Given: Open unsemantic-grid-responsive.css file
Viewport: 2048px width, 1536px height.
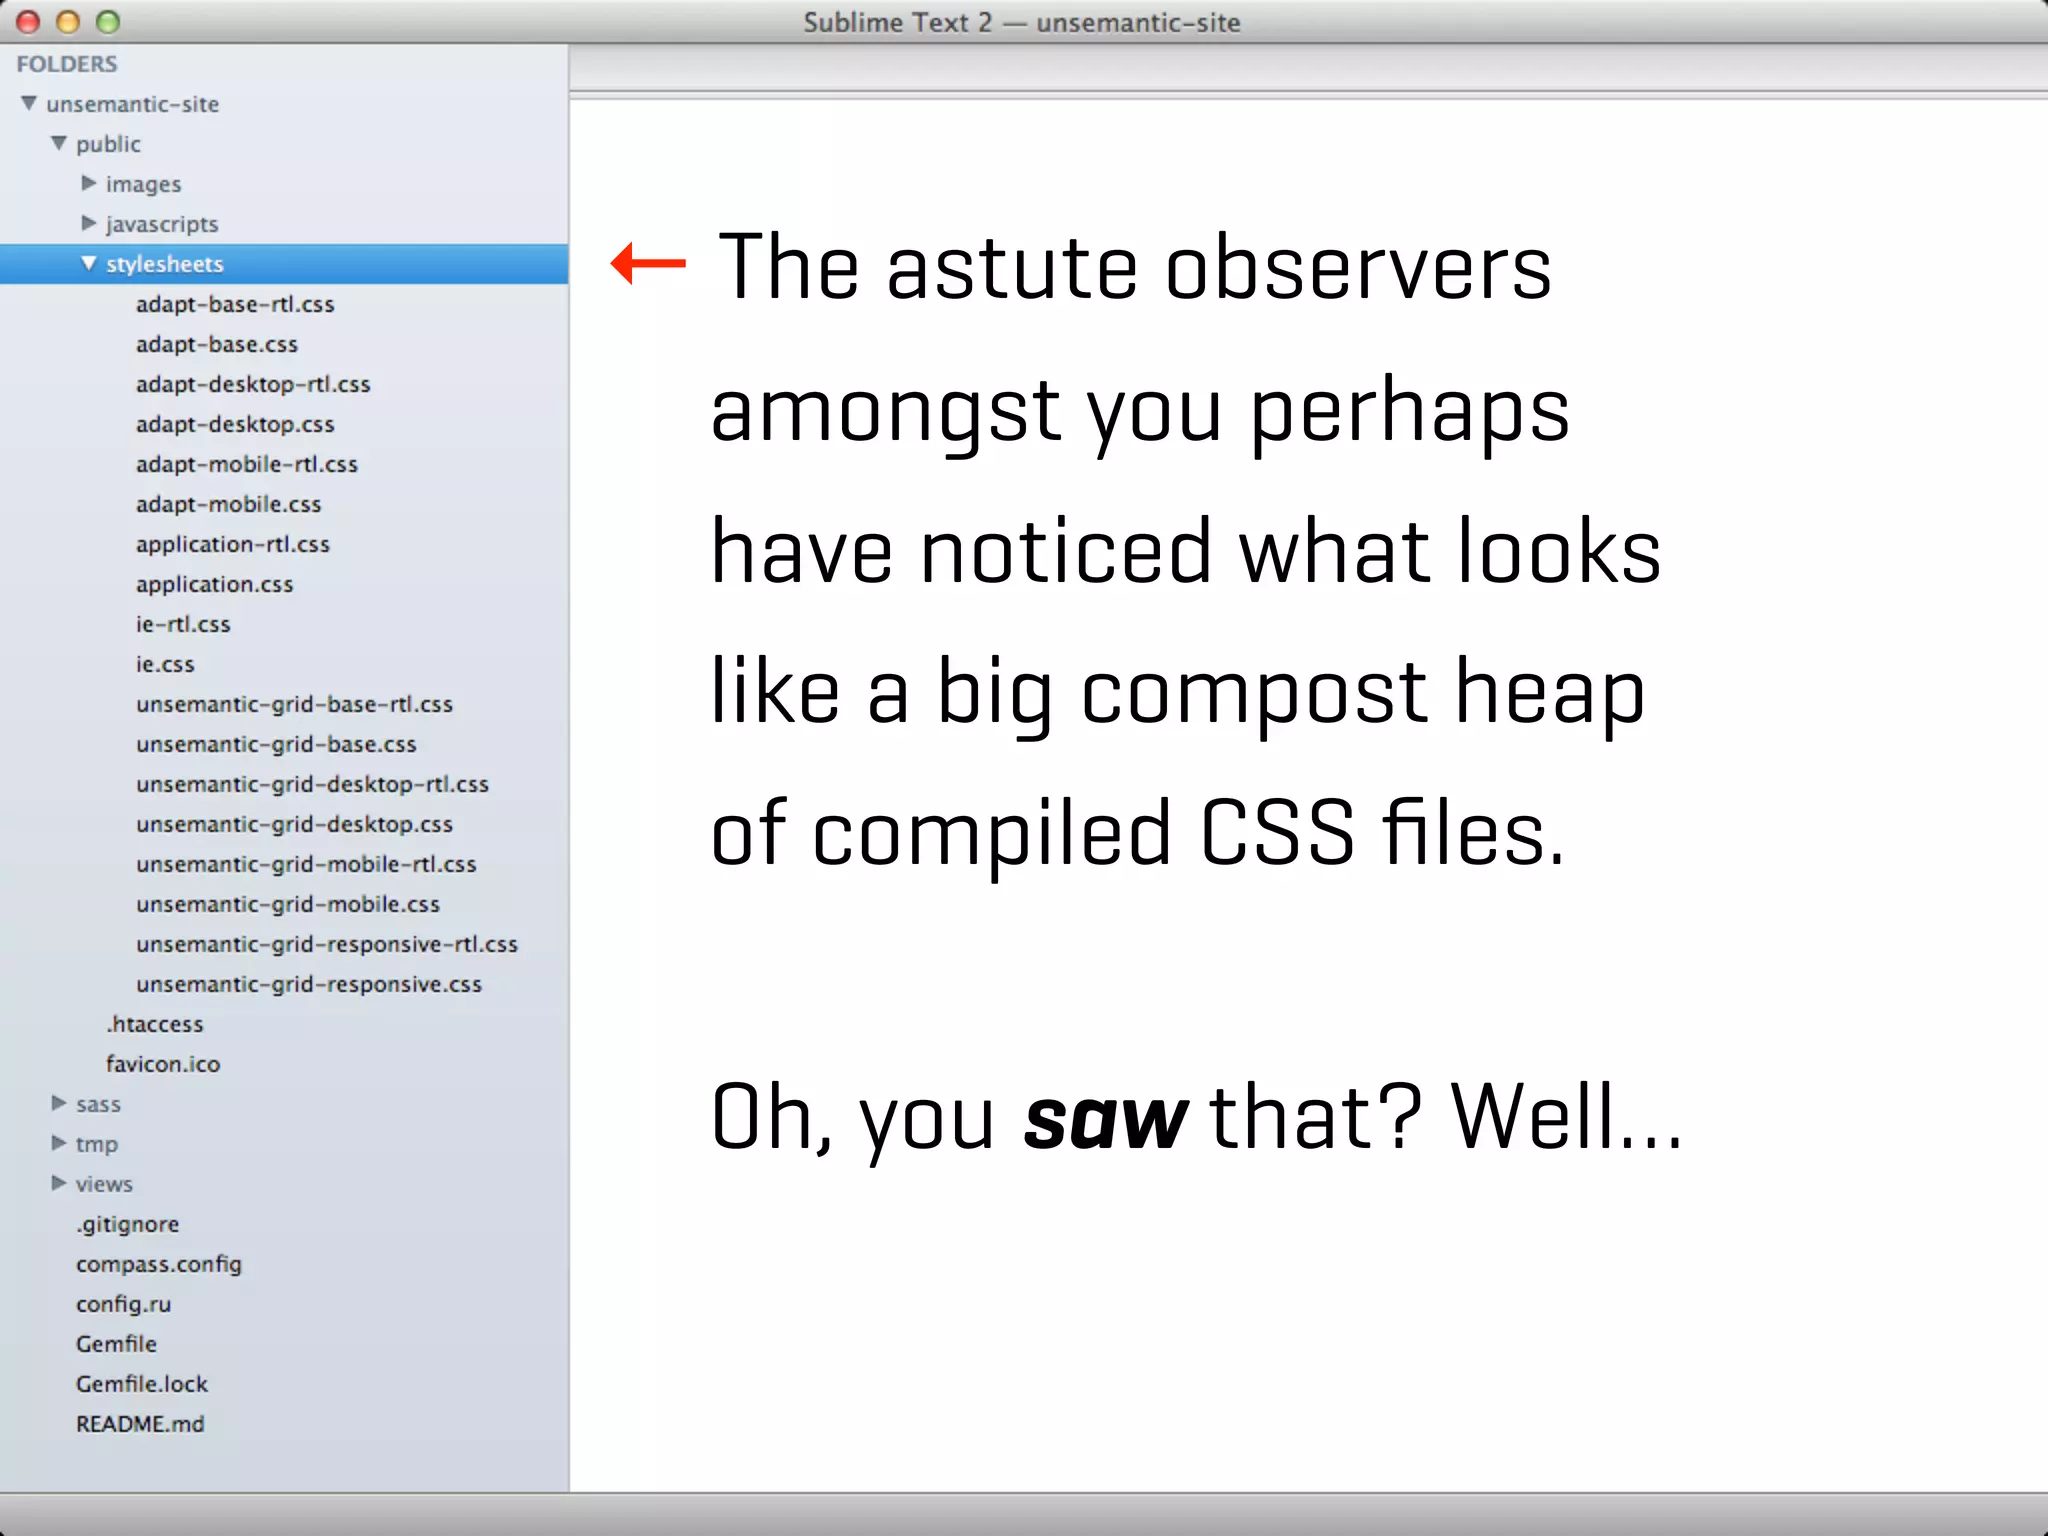Looking at the screenshot, I should tap(308, 984).
